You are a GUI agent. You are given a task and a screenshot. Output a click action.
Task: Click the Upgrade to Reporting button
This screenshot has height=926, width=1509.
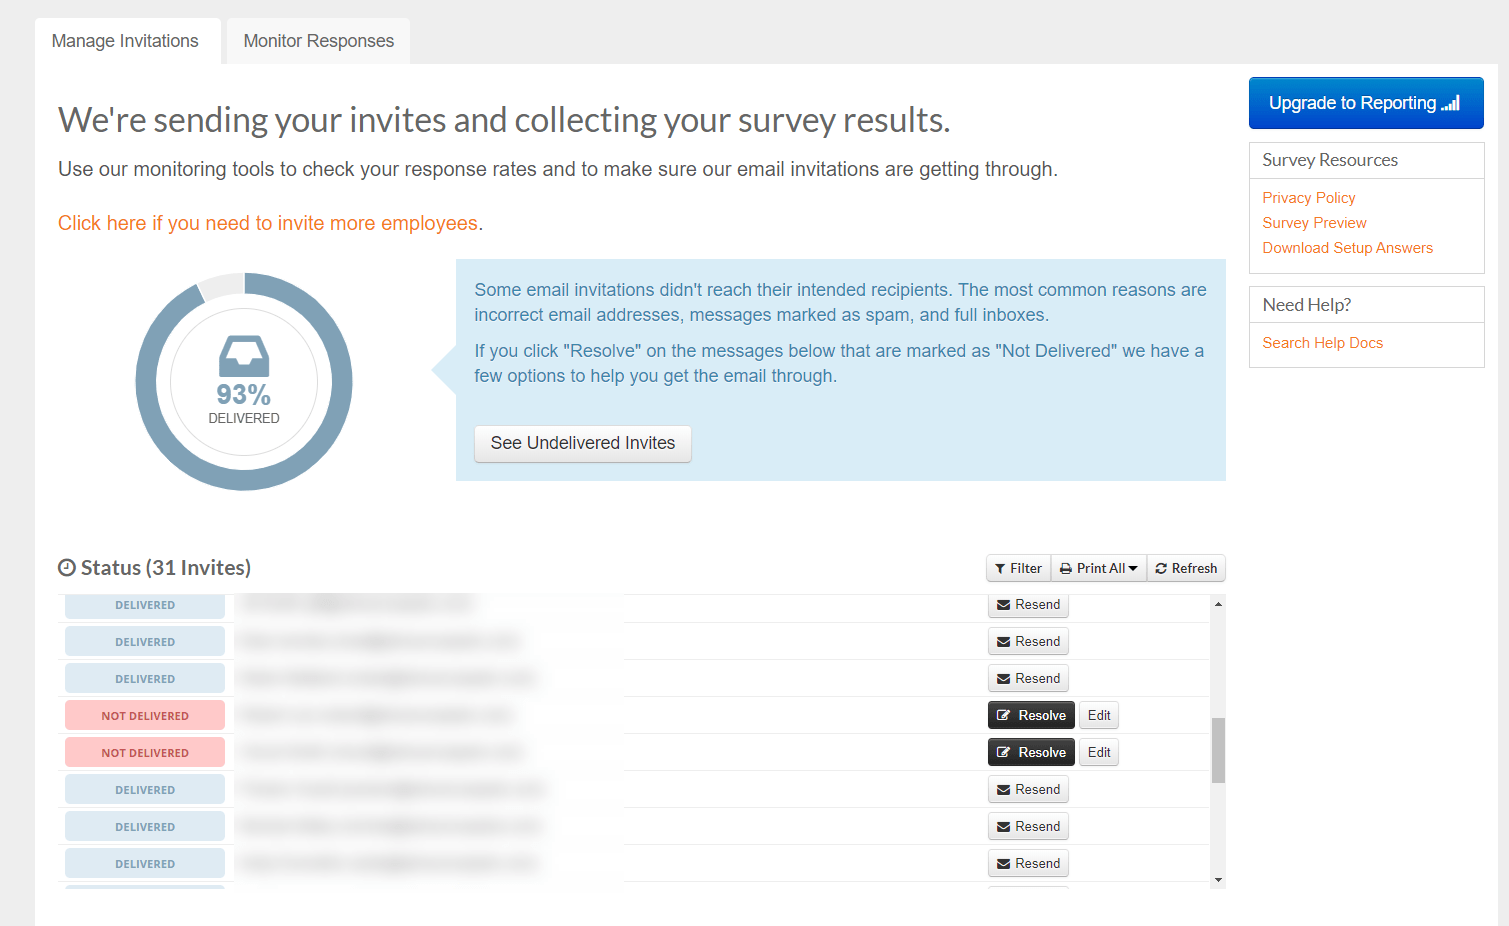click(1365, 103)
